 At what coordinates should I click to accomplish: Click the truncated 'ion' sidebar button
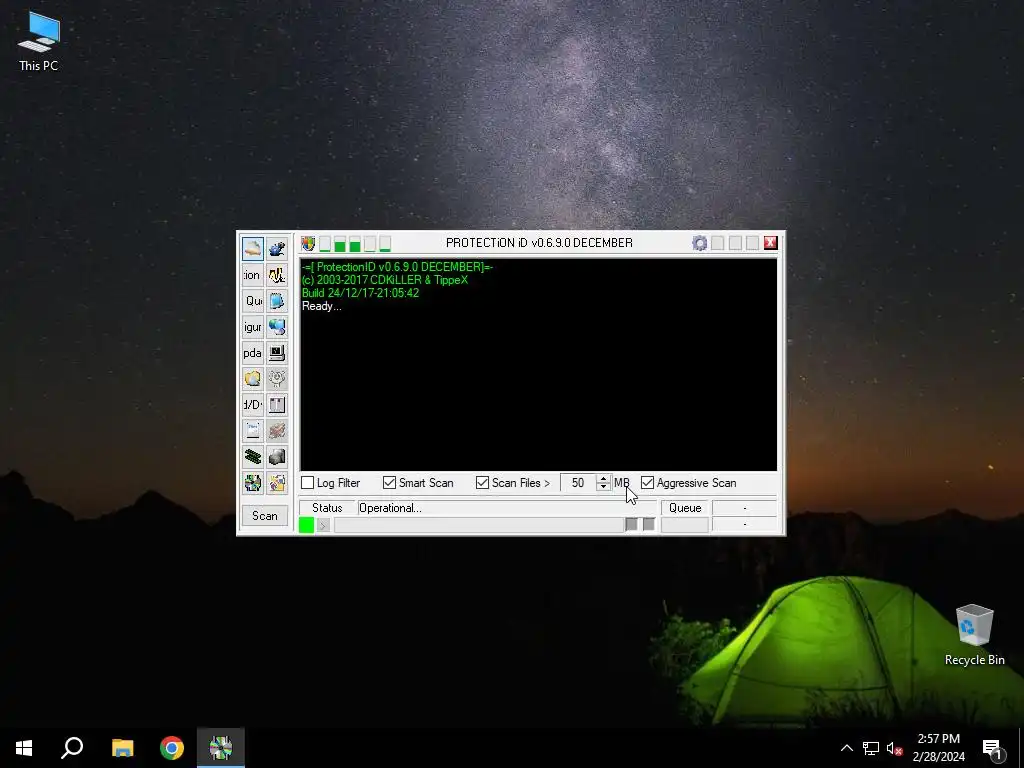click(253, 275)
